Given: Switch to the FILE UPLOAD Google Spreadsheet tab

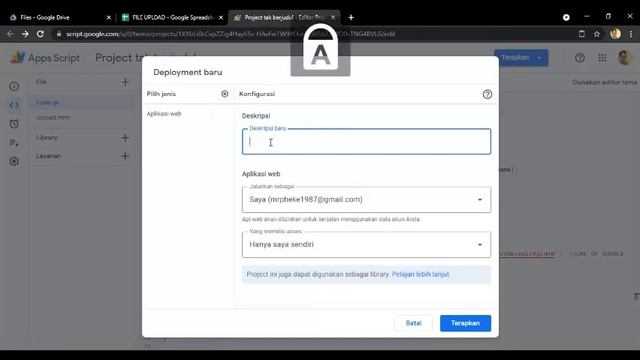Looking at the screenshot, I should [x=172, y=18].
